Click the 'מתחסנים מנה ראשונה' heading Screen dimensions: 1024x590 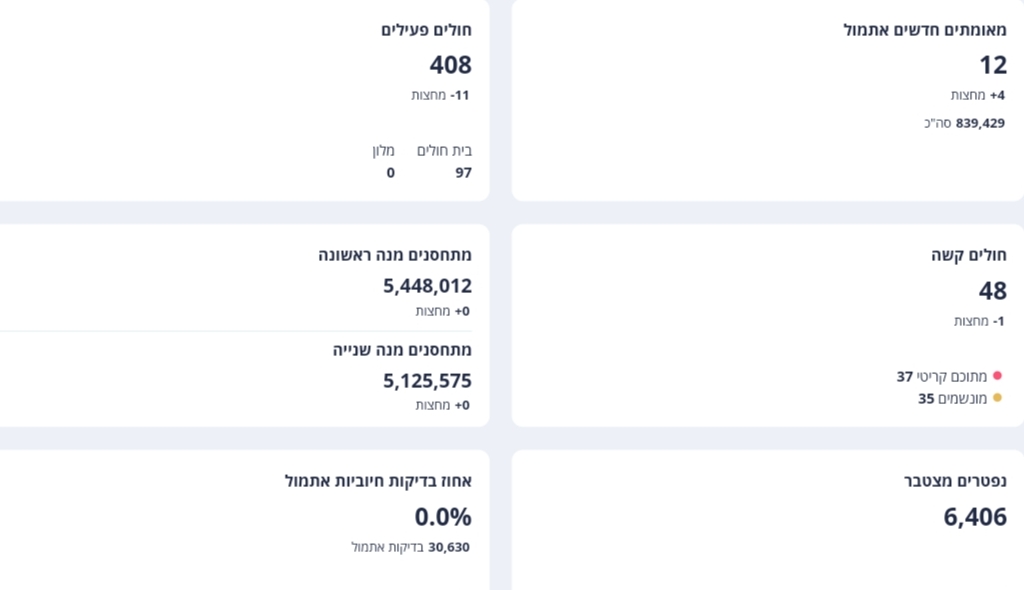click(x=395, y=255)
